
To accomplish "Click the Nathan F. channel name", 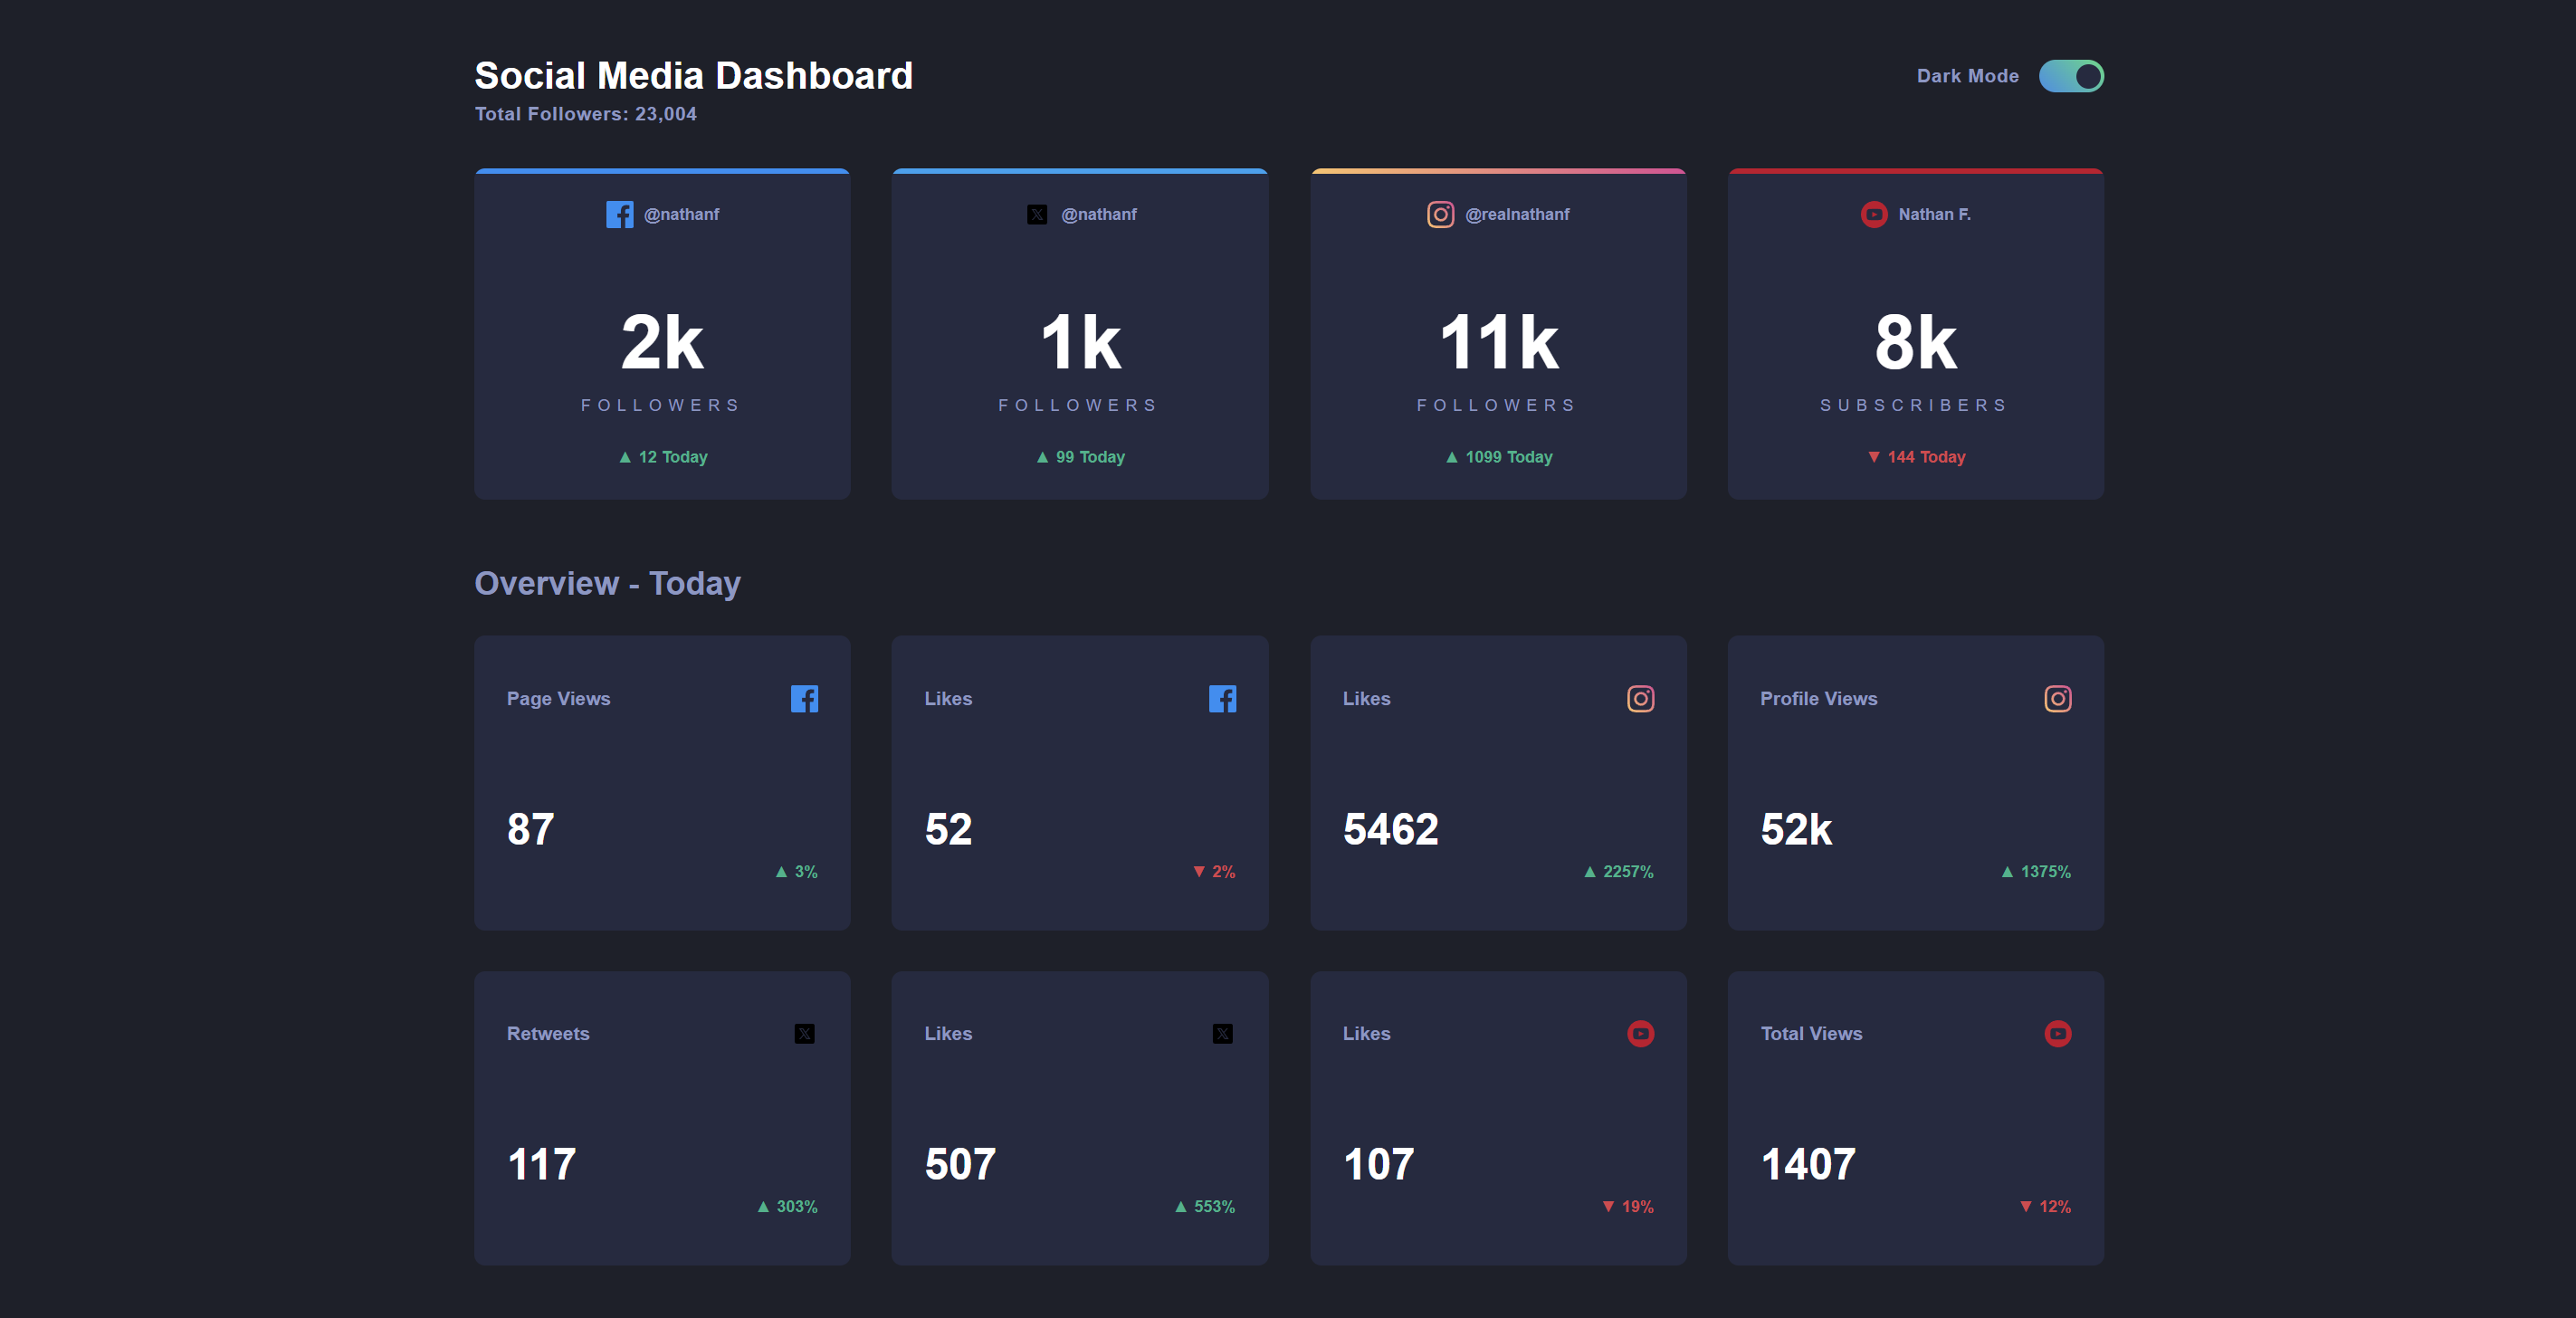I will point(1934,214).
